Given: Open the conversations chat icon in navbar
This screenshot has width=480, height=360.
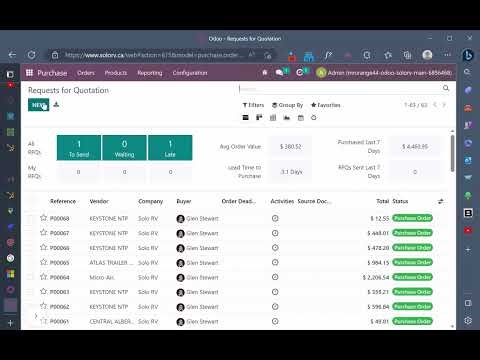Looking at the screenshot, I should (x=279, y=72).
